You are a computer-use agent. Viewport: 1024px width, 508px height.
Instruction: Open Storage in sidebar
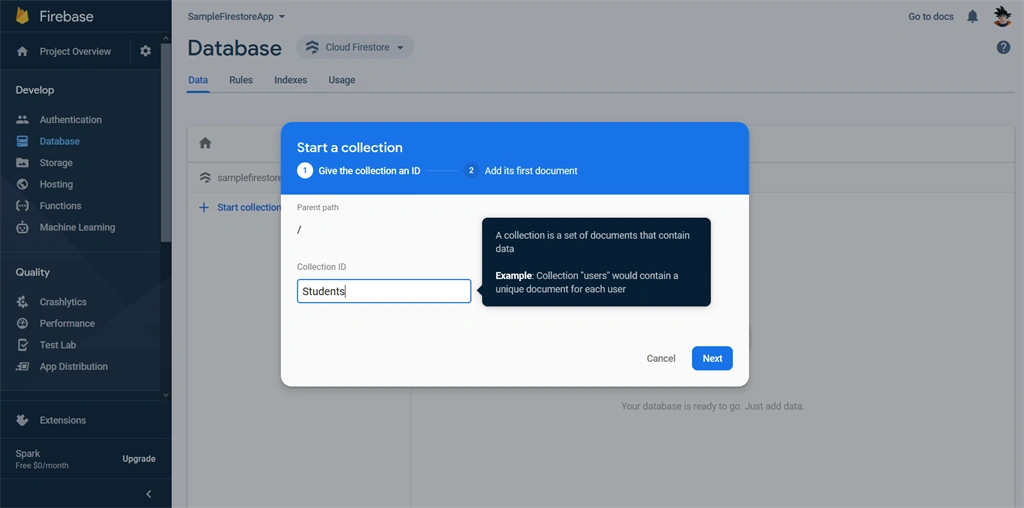56,163
